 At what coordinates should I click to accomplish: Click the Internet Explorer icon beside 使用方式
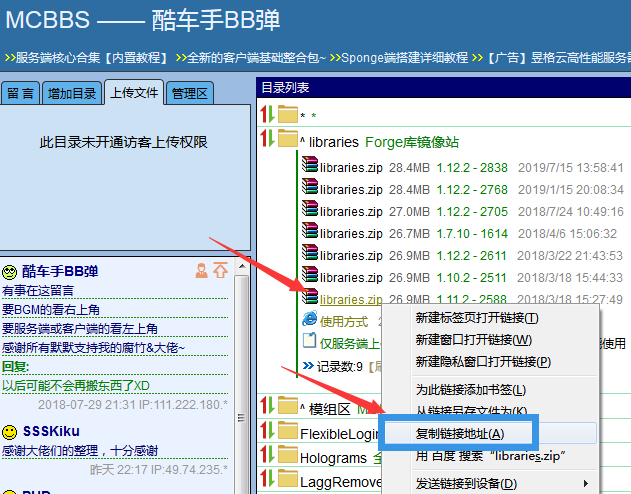[309, 319]
